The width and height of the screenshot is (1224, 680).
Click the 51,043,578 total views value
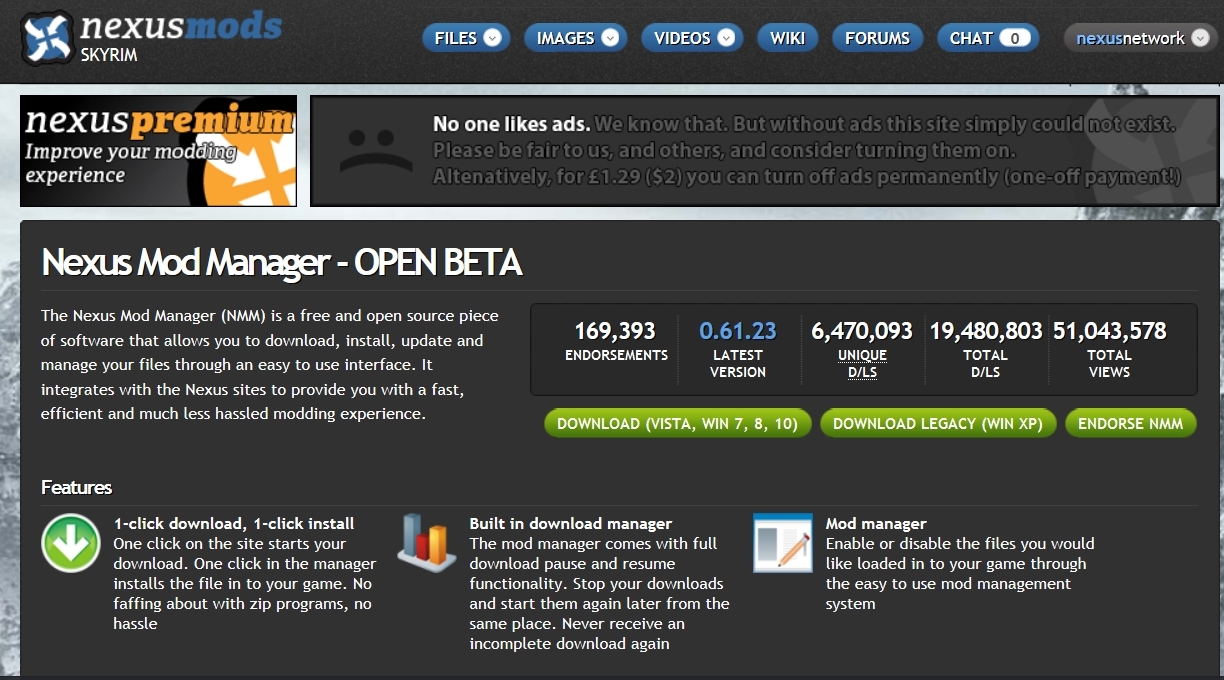[1109, 330]
